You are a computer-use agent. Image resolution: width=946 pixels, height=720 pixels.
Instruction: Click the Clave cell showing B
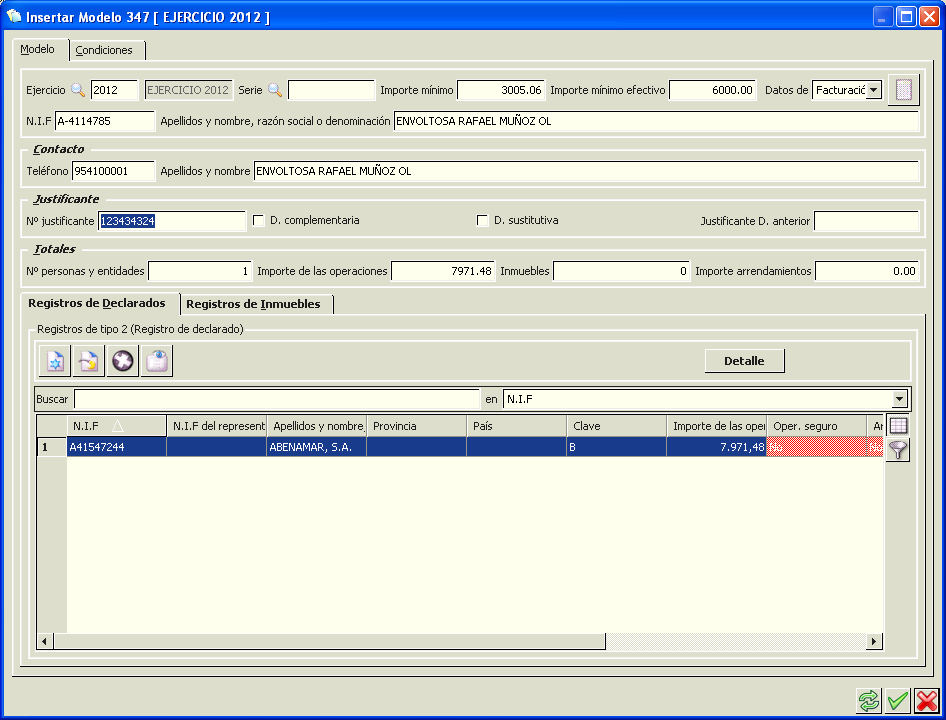click(x=617, y=447)
